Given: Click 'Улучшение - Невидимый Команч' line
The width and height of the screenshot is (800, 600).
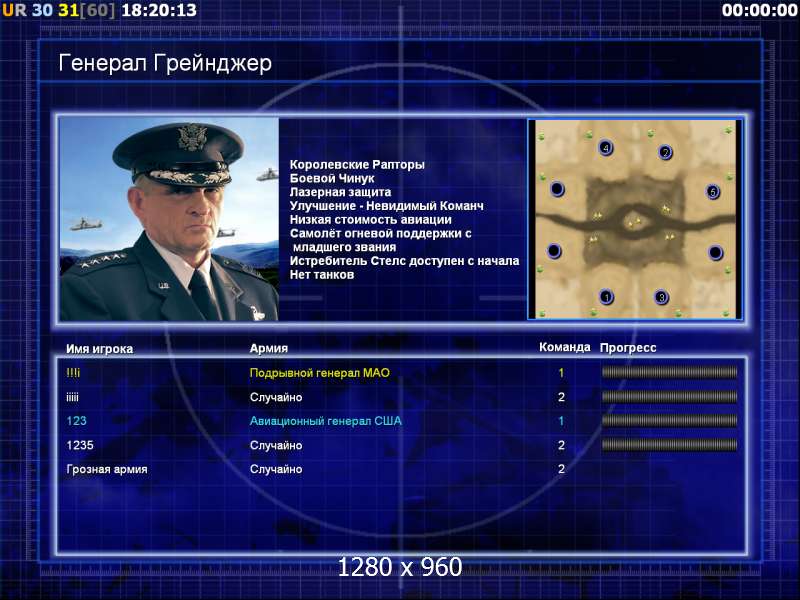Looking at the screenshot, I should pos(387,206).
